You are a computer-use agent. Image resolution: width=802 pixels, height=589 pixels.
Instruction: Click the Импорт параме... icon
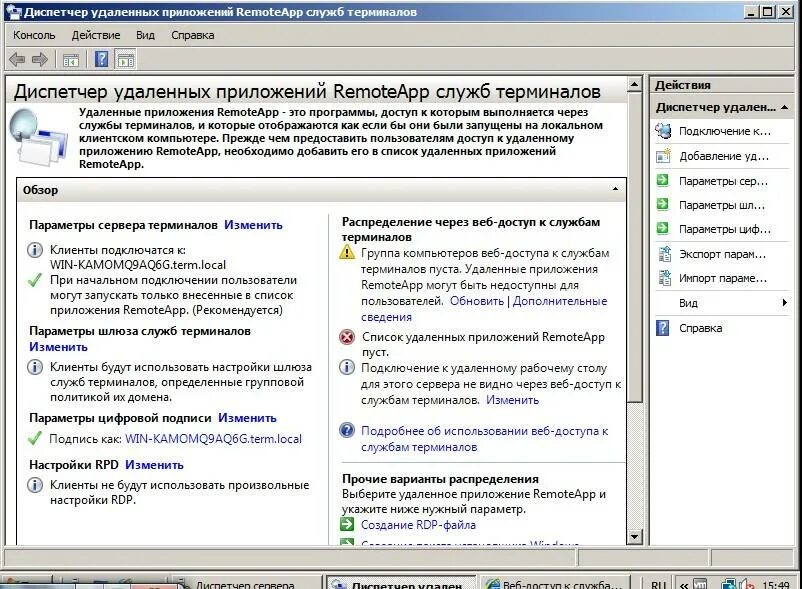tap(664, 278)
